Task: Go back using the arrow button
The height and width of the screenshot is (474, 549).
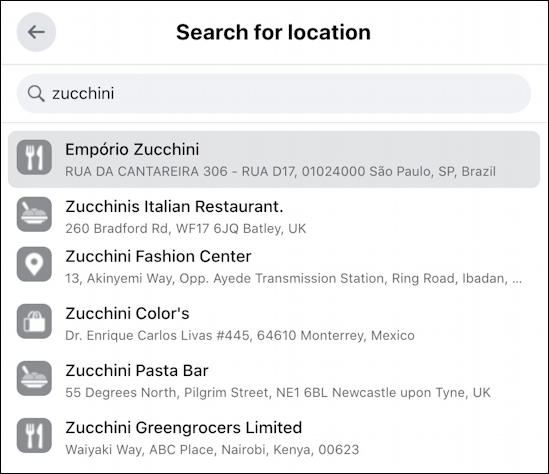Action: (36, 32)
